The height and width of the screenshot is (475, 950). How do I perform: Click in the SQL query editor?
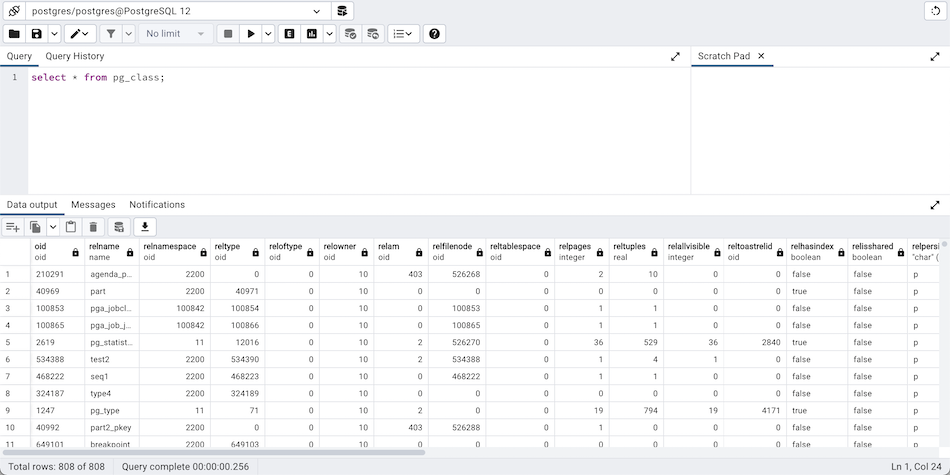pos(359,130)
